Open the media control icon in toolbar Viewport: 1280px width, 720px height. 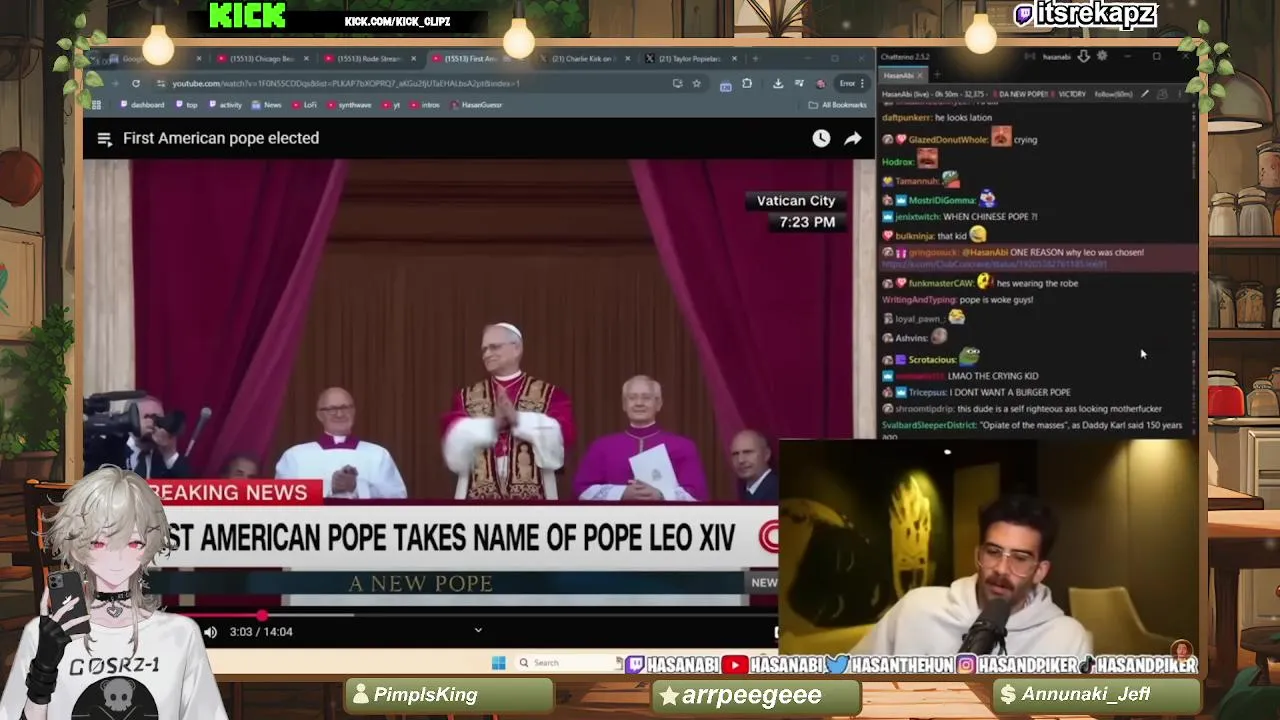tap(799, 83)
